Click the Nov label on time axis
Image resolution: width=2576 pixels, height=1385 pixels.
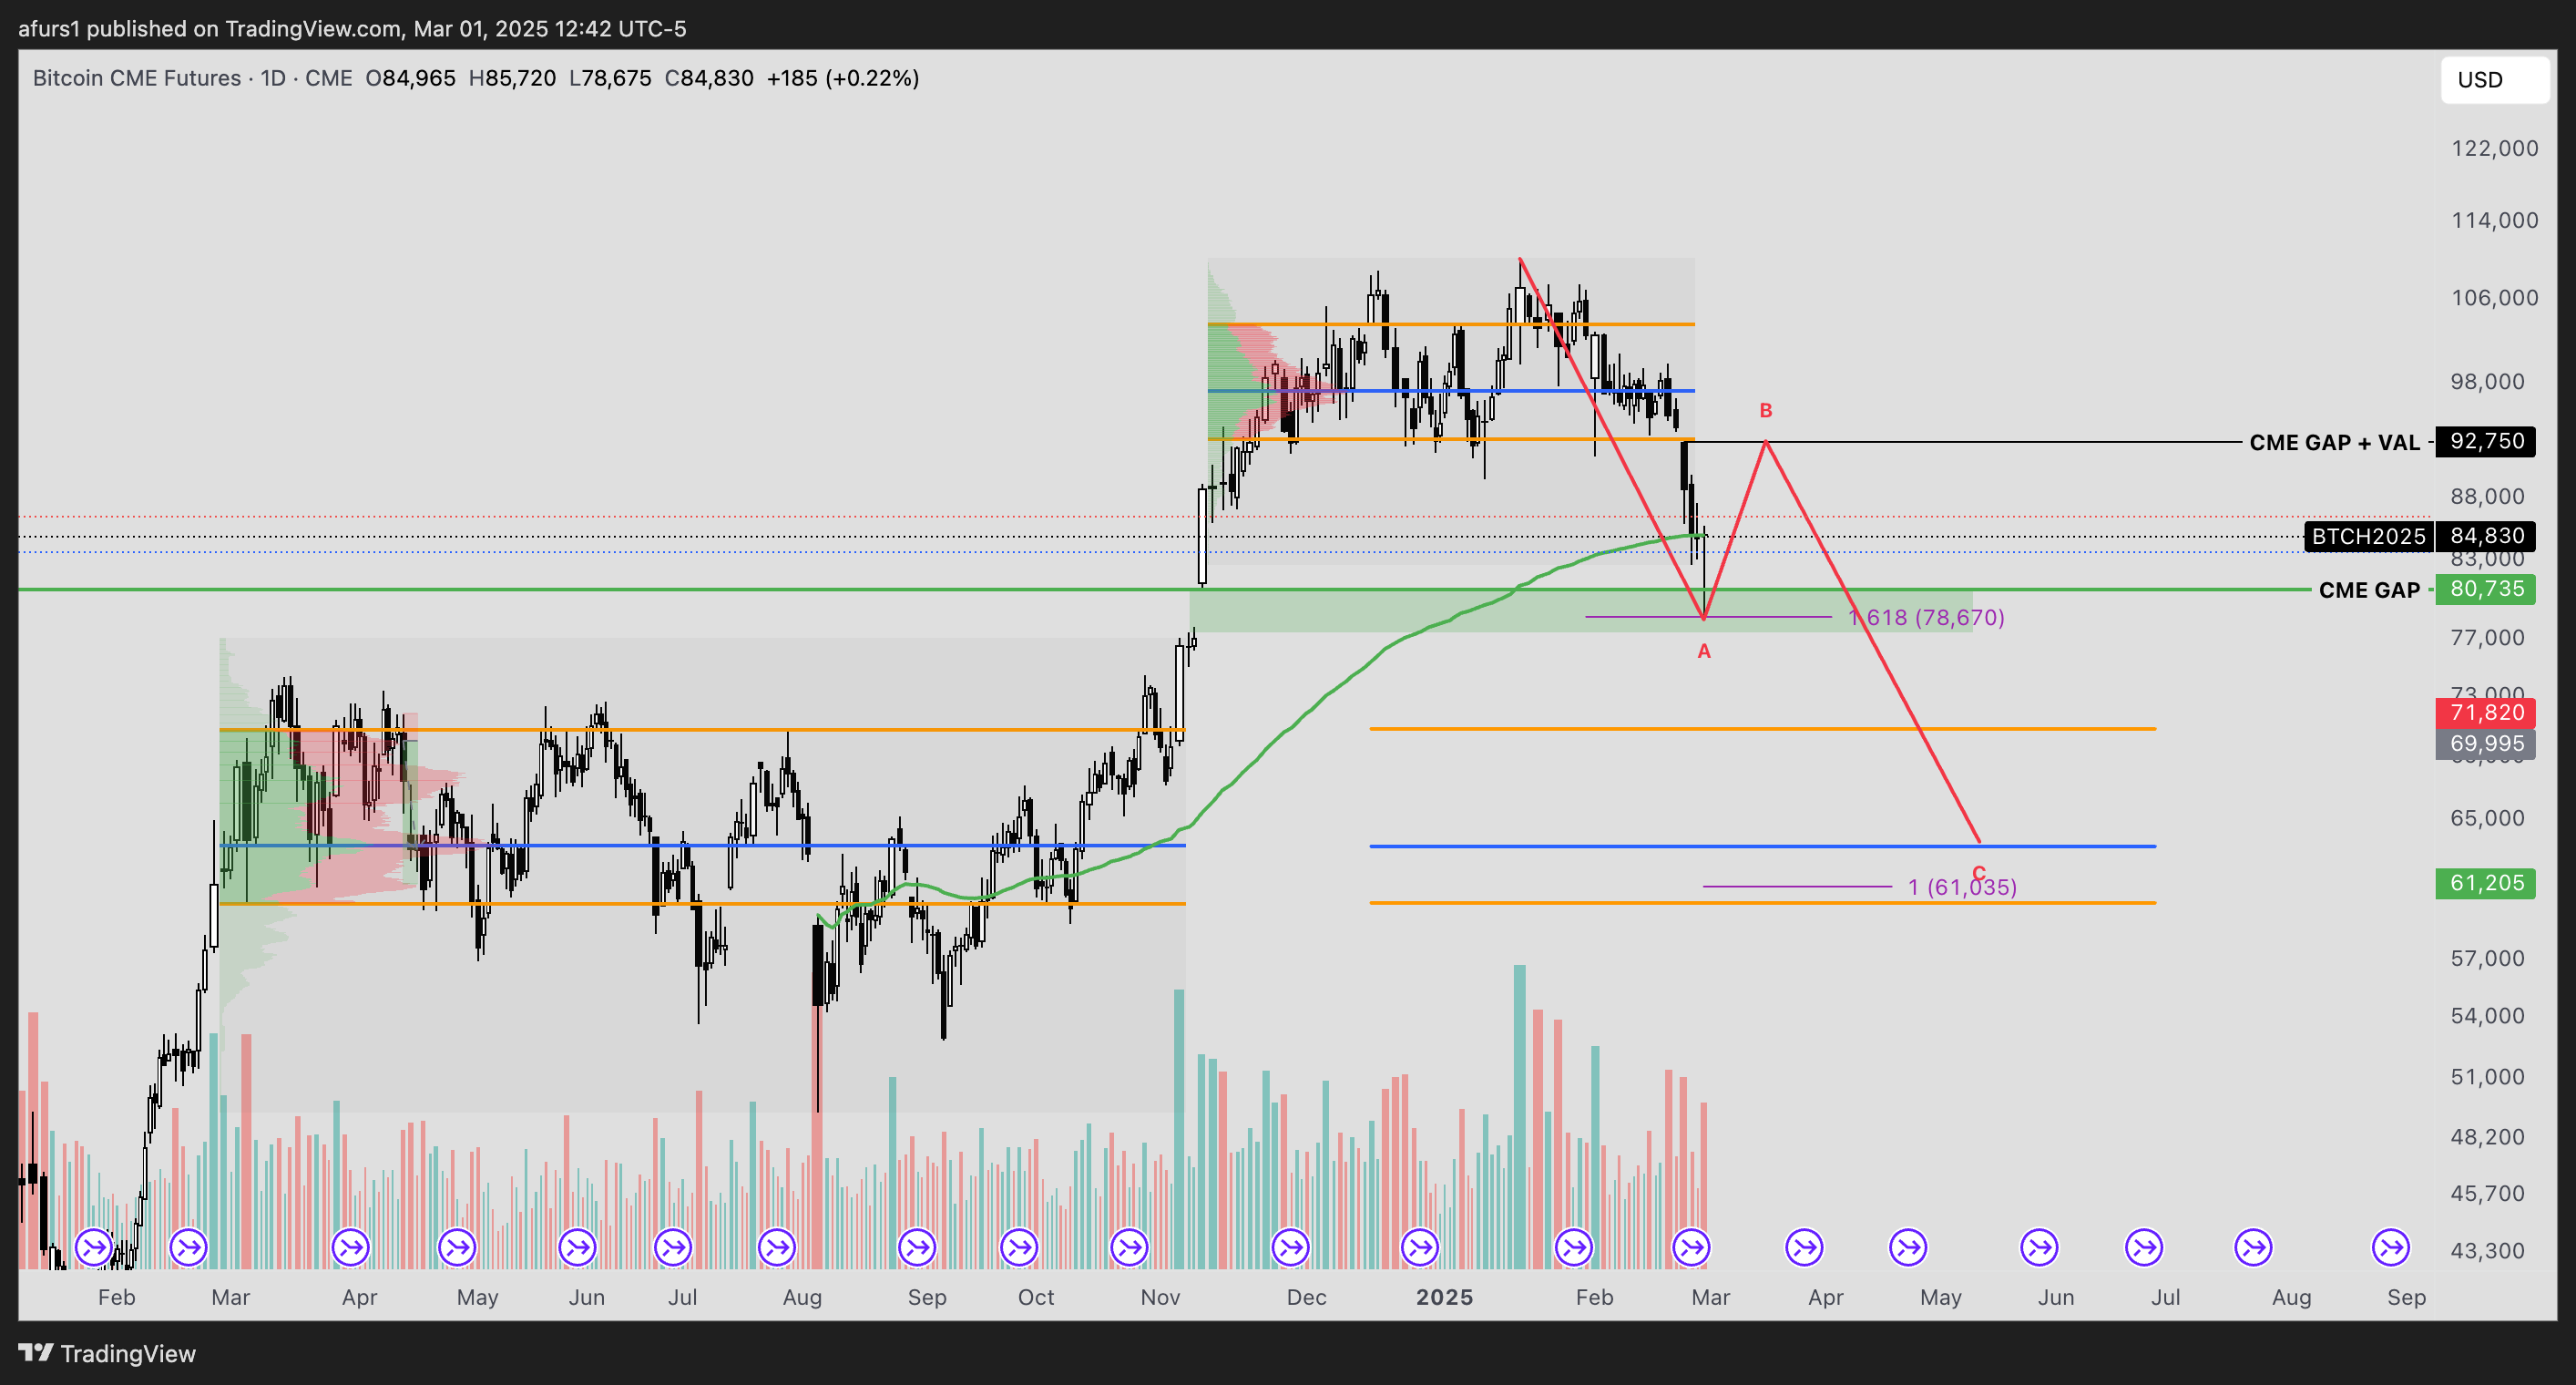click(x=1160, y=1297)
